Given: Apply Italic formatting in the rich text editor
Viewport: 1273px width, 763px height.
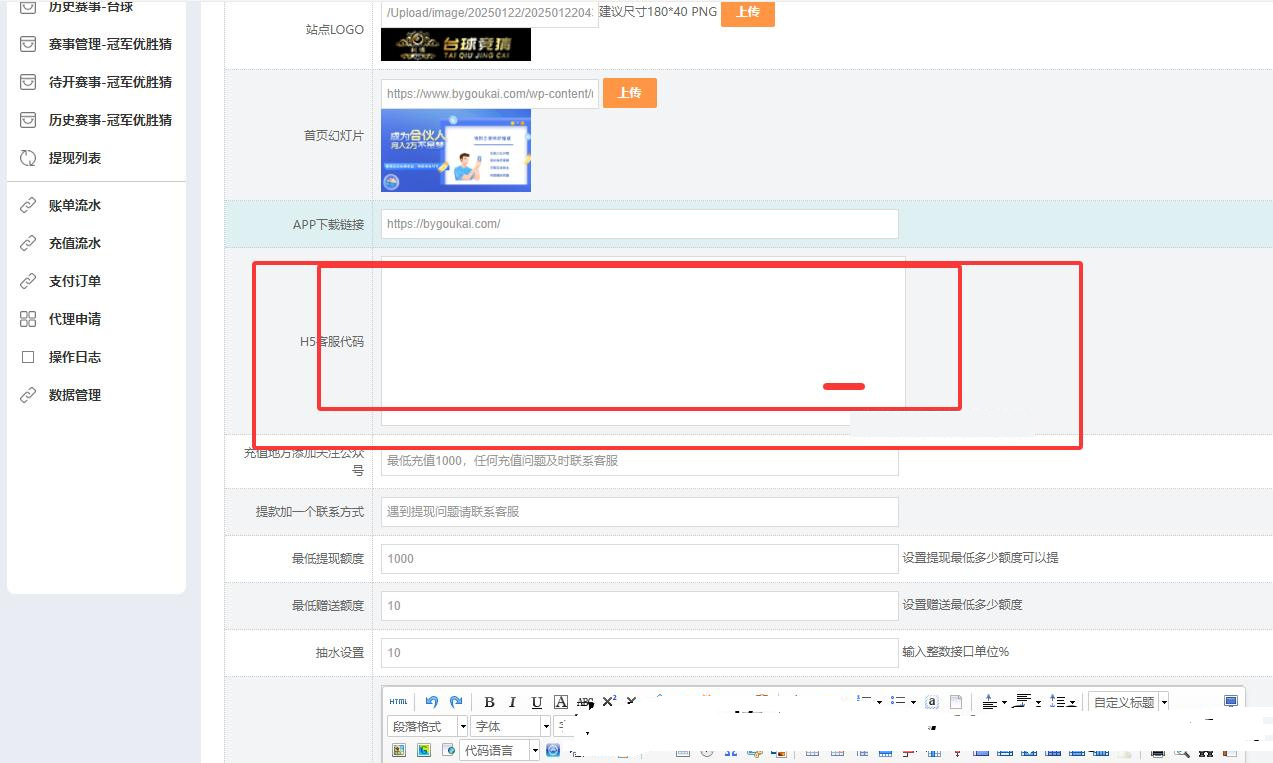Looking at the screenshot, I should [x=512, y=701].
